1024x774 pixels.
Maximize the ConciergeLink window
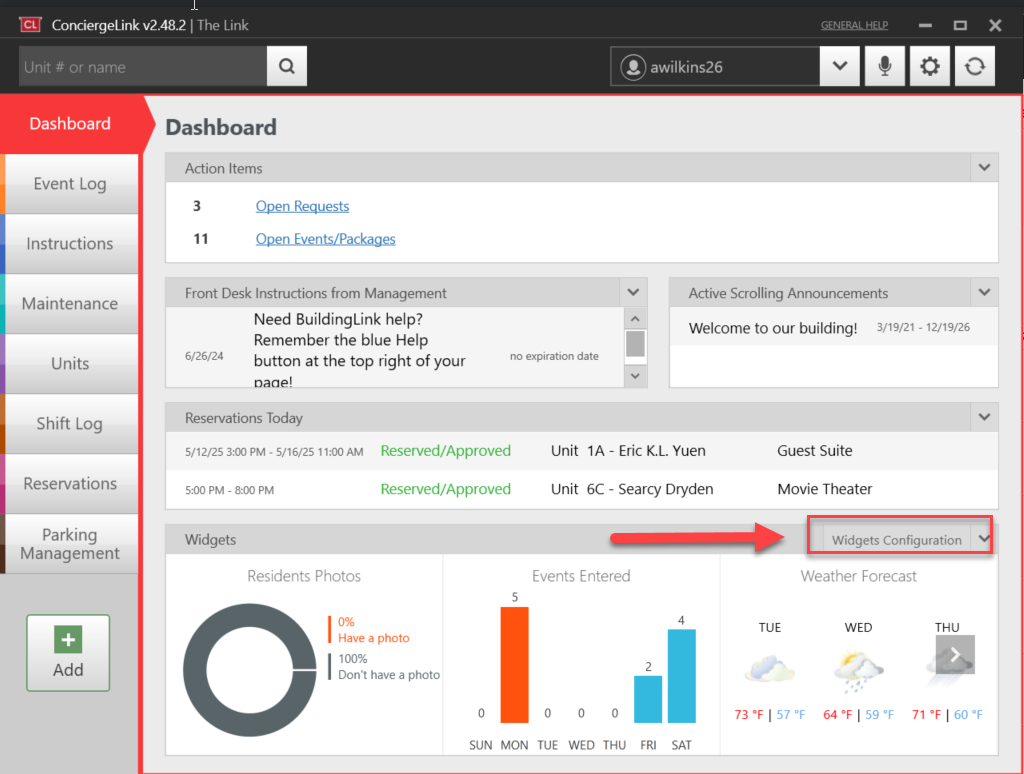pos(960,25)
